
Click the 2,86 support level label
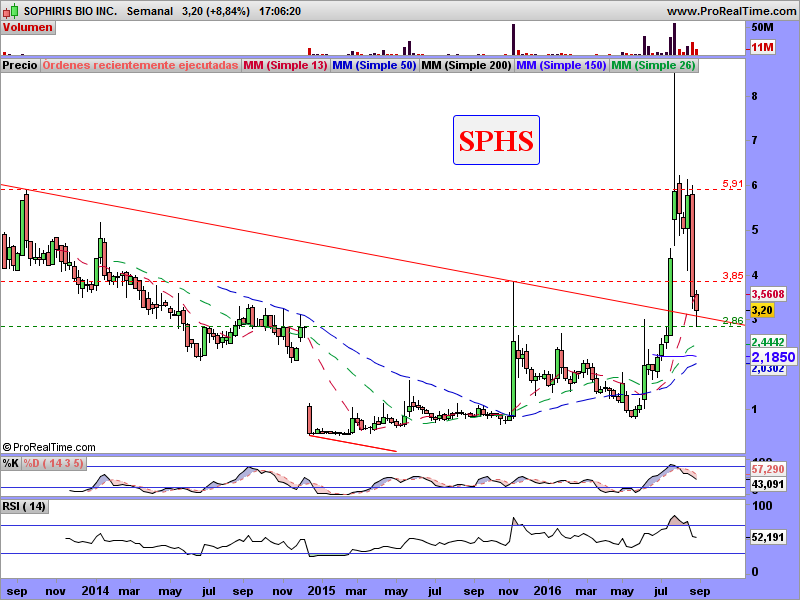[733, 321]
